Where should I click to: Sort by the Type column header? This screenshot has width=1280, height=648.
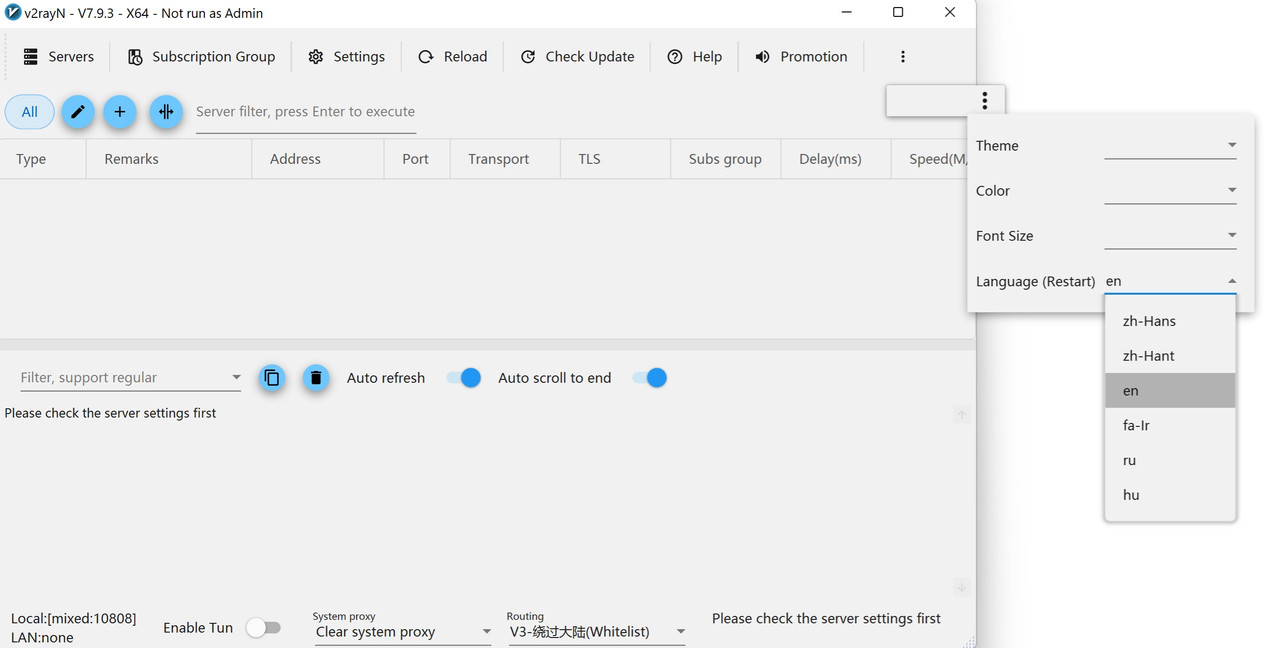(43, 159)
